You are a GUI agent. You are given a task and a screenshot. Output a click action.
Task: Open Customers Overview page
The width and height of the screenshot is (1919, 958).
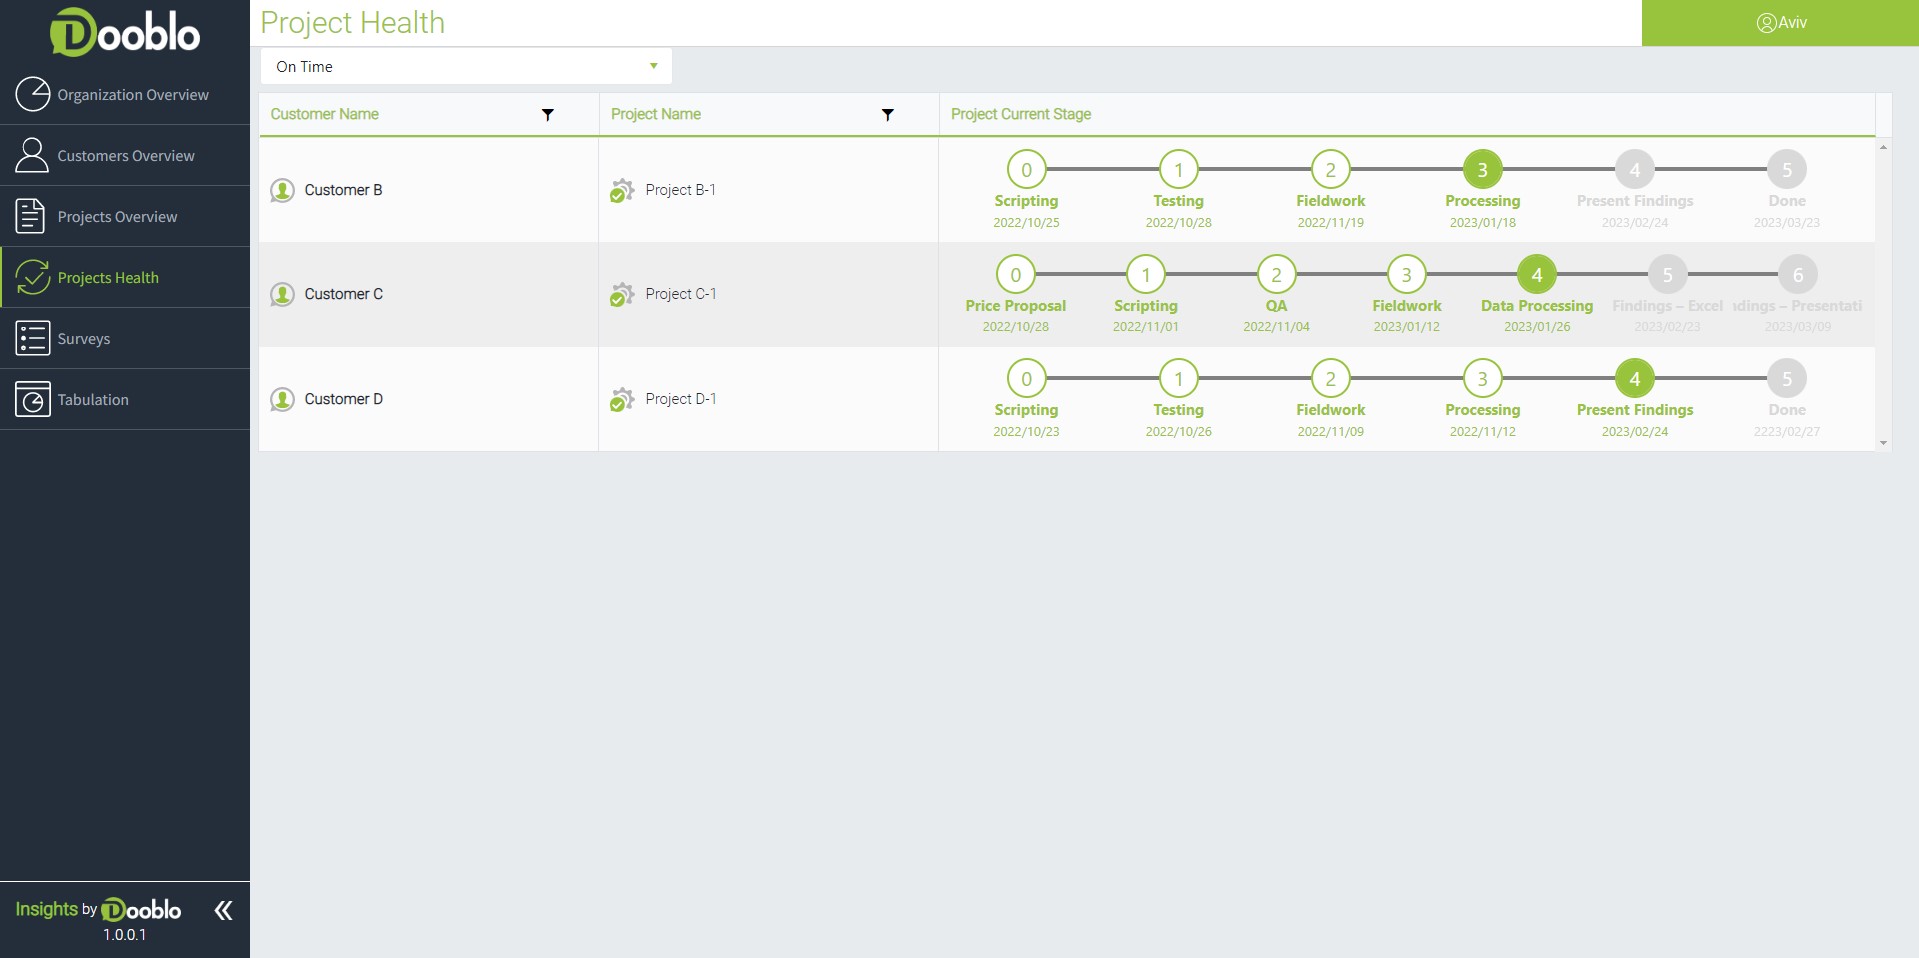125,156
